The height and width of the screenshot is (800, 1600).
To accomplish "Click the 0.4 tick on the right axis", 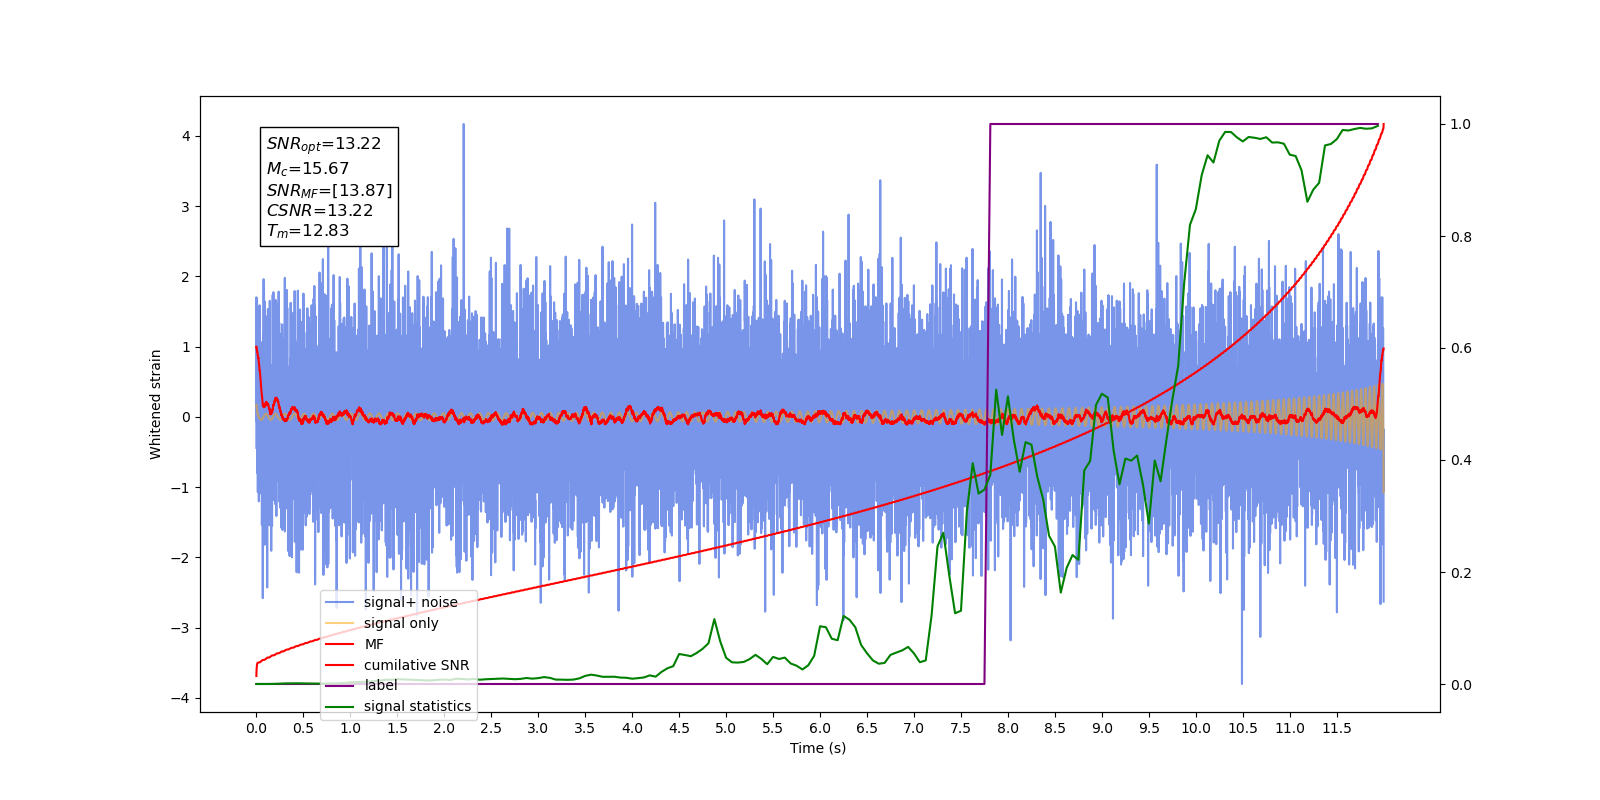I will (x=1461, y=461).
